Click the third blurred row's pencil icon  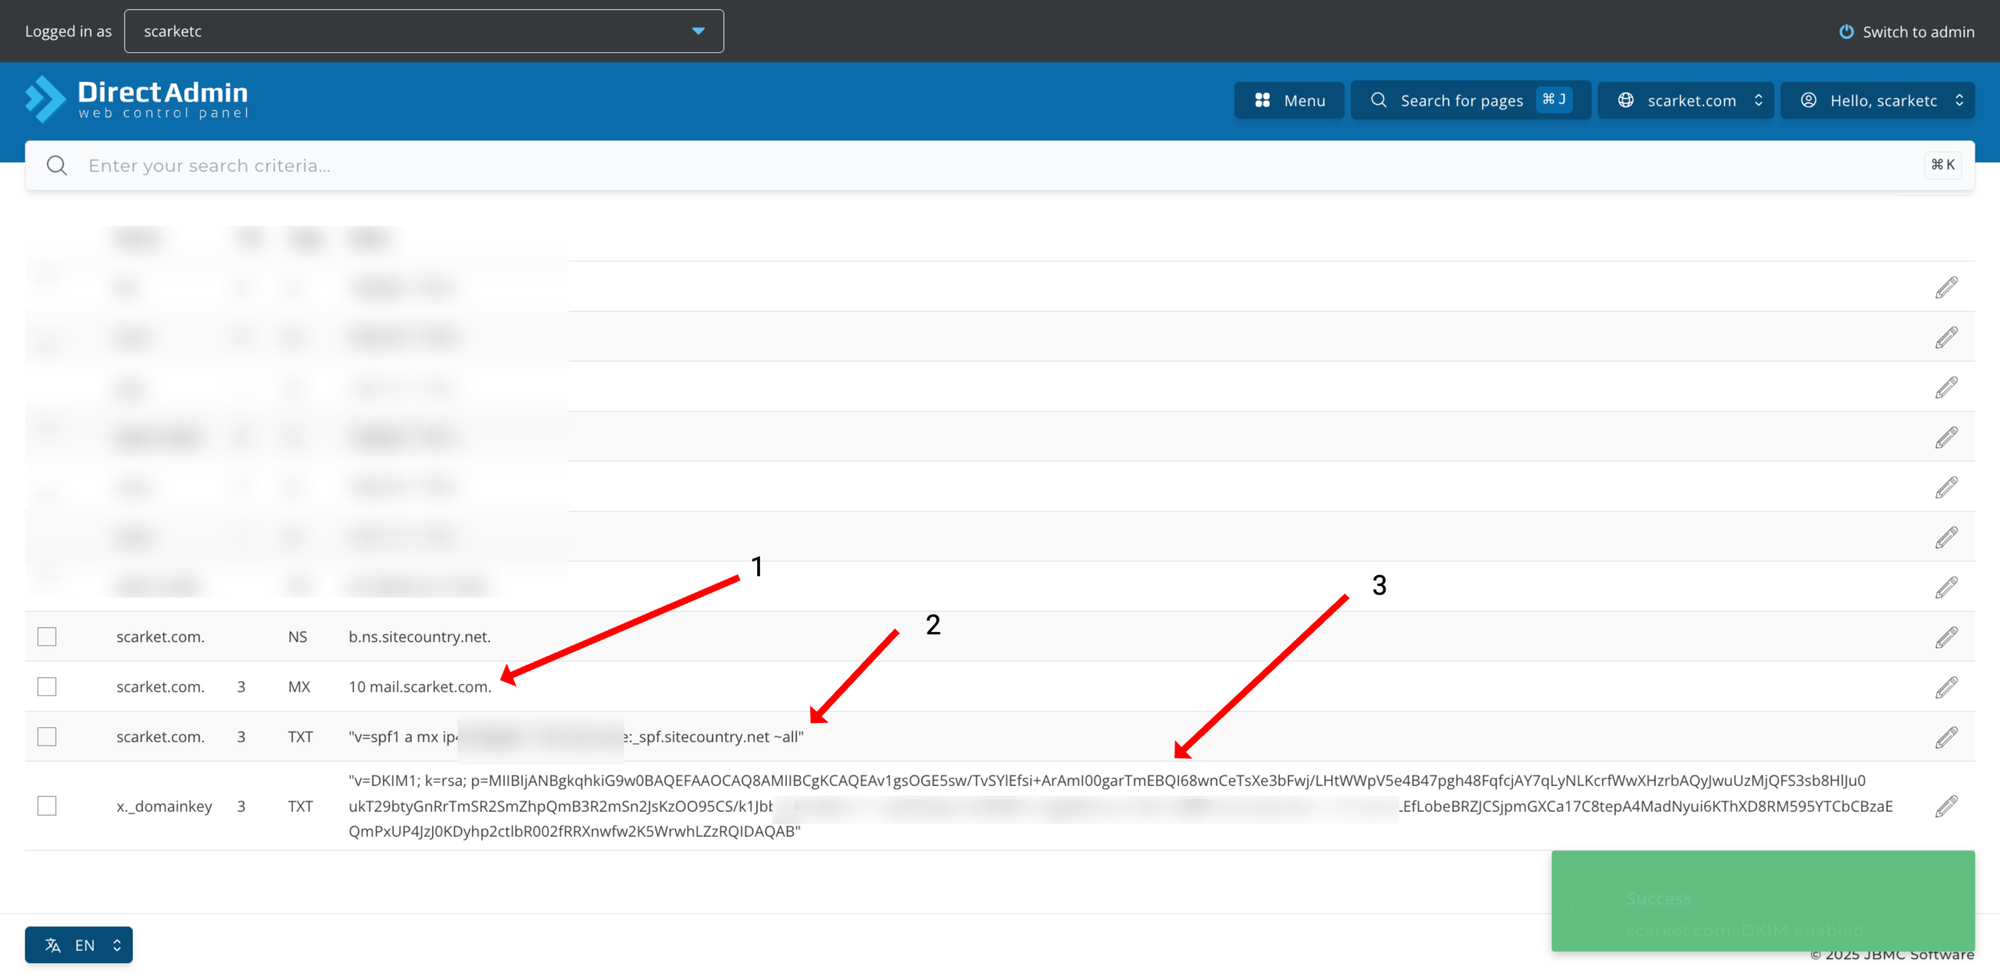[1946, 388]
